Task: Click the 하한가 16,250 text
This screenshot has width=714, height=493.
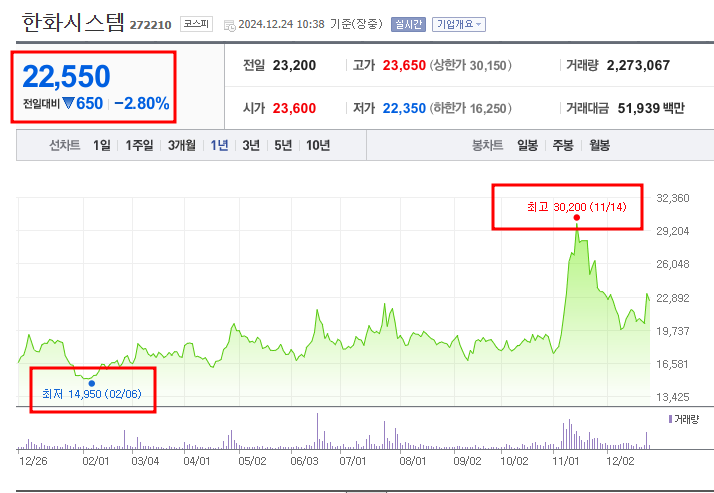Action: 471,108
